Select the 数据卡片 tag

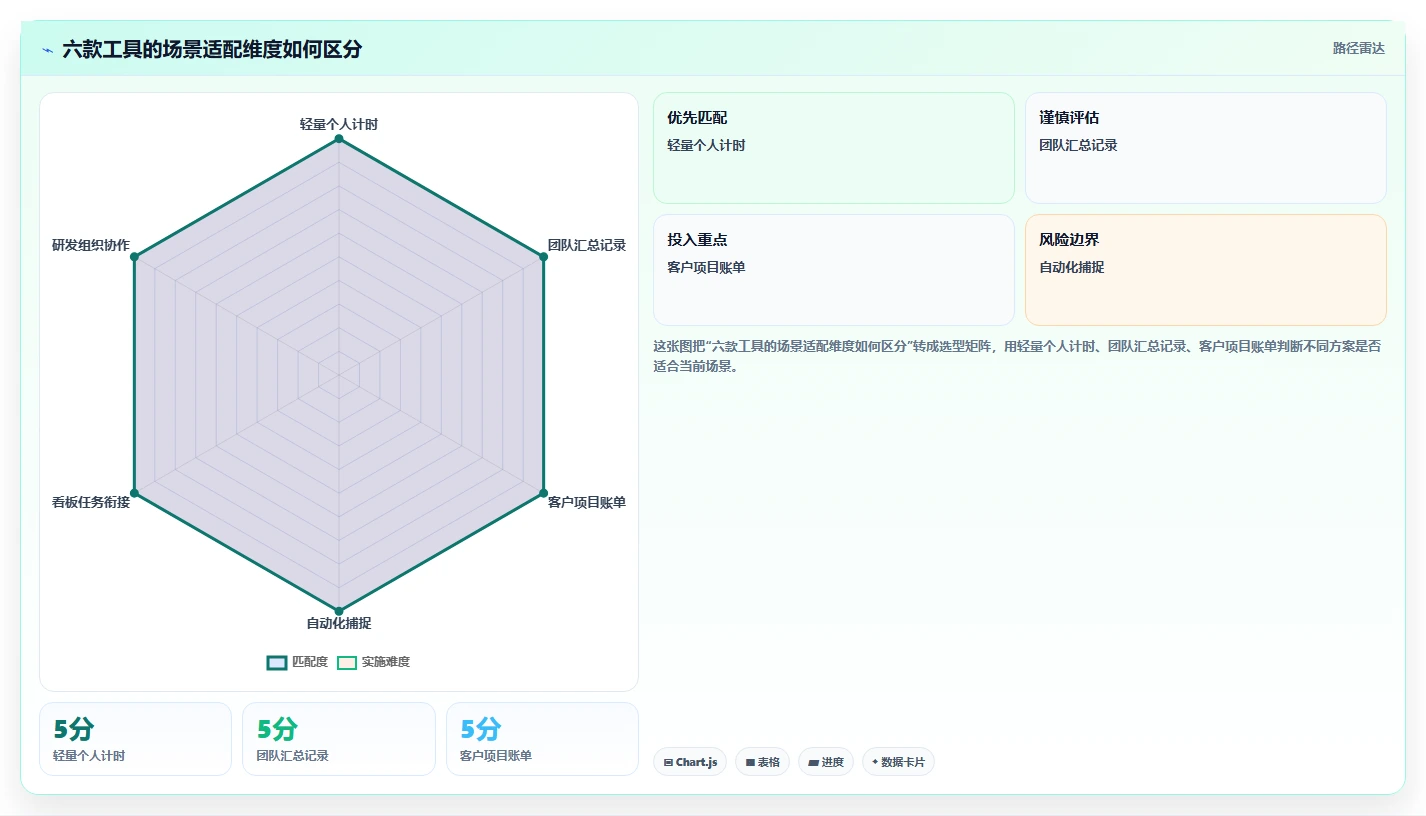[898, 762]
